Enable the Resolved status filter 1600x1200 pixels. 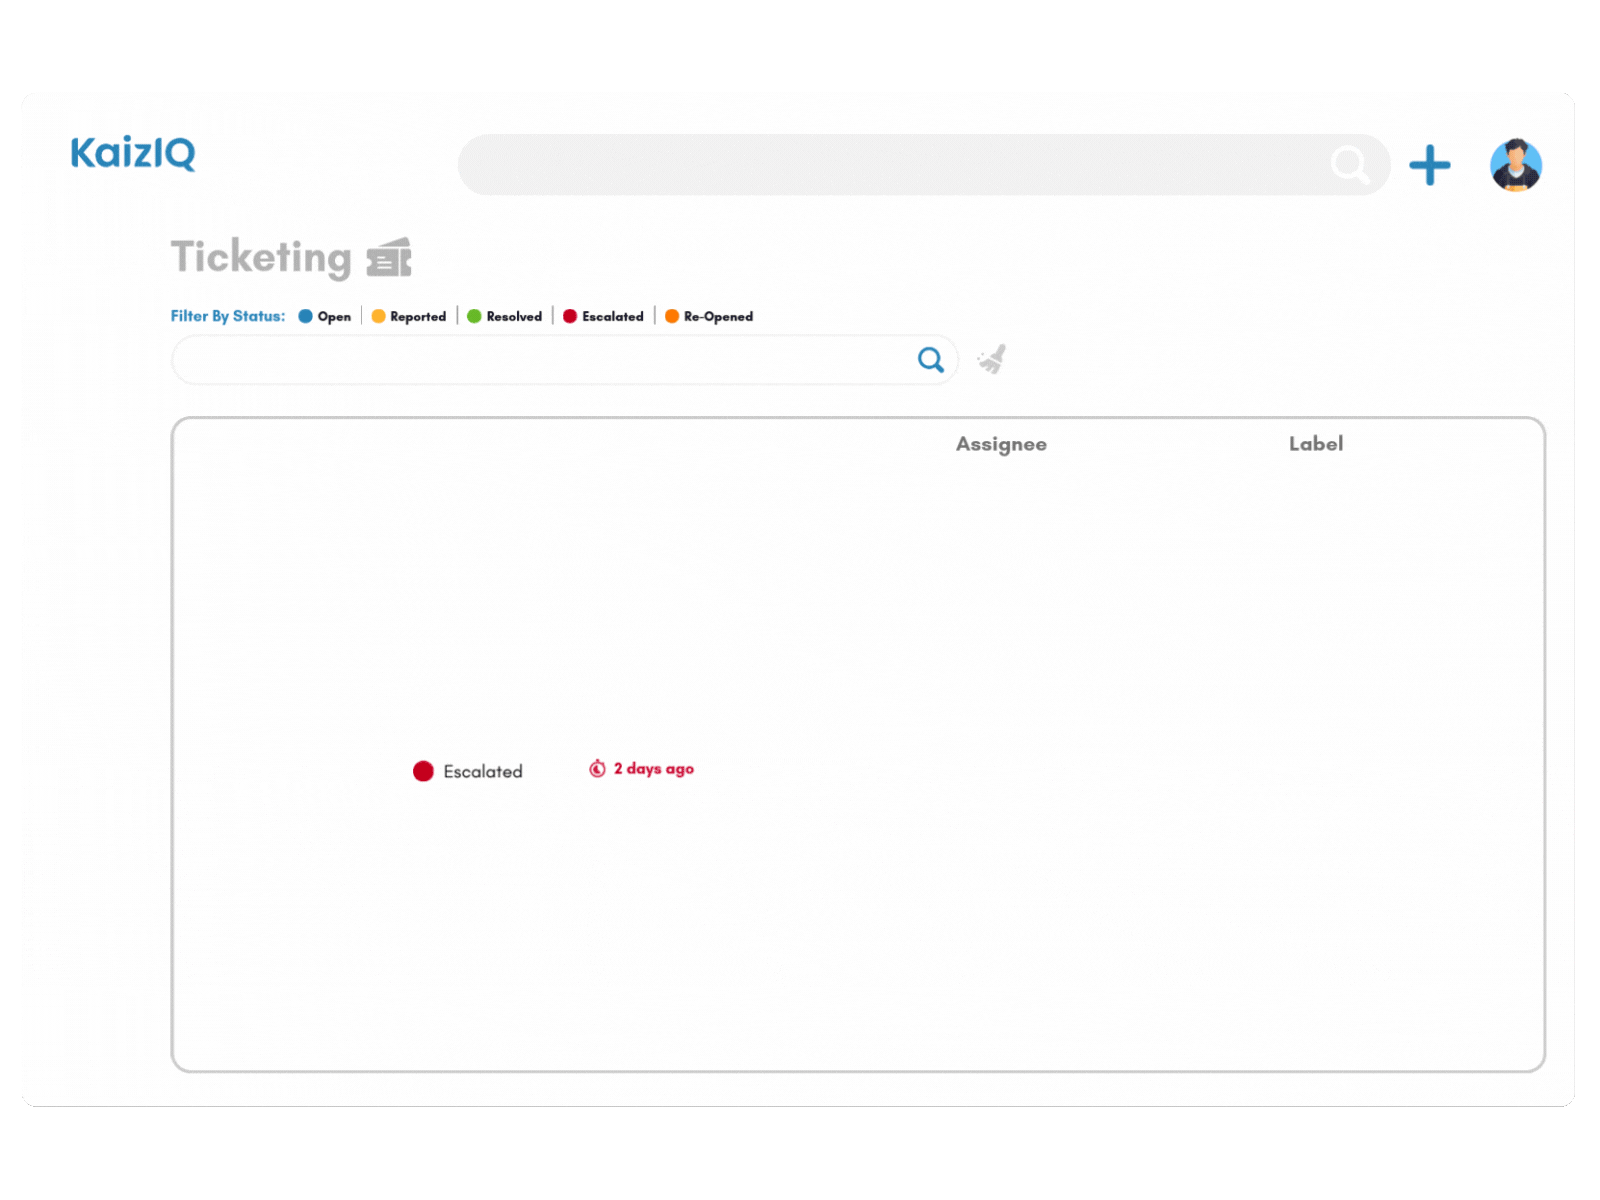(x=505, y=316)
